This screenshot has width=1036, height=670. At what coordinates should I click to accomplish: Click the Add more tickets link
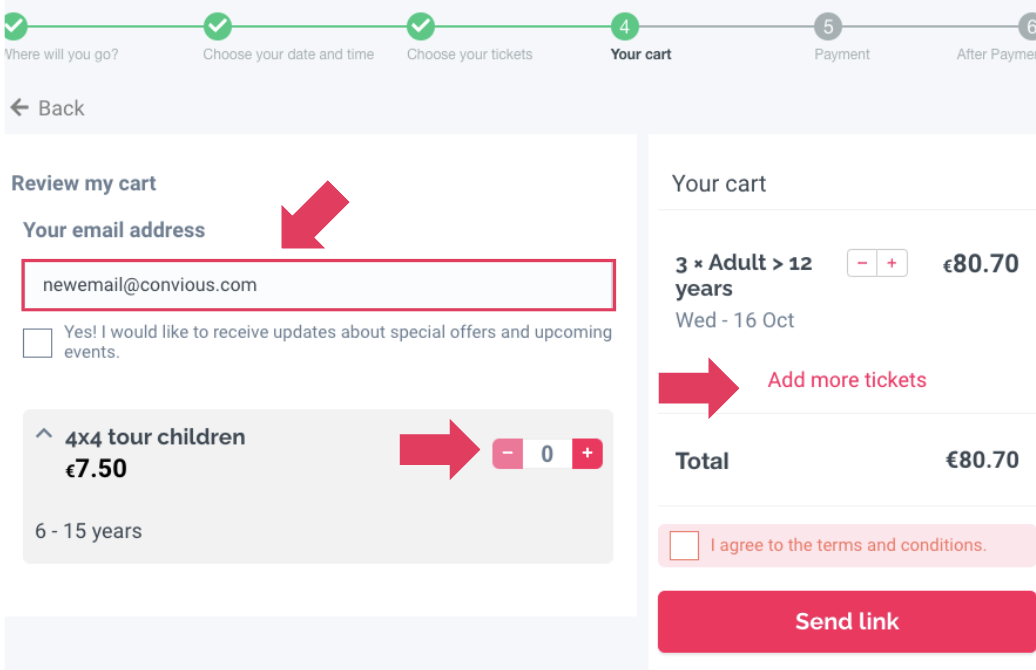tap(847, 380)
